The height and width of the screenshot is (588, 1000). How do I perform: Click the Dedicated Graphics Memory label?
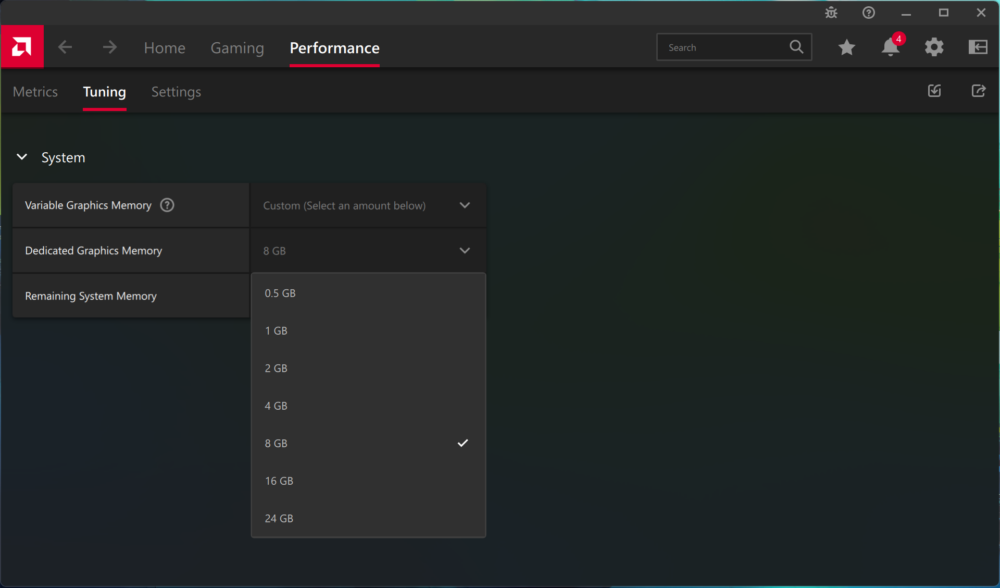click(93, 251)
